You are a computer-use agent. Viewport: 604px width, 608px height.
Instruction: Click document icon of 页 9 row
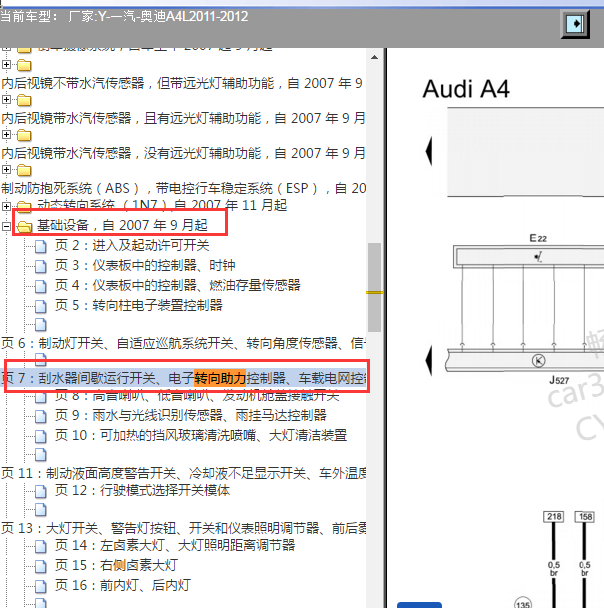tap(41, 416)
